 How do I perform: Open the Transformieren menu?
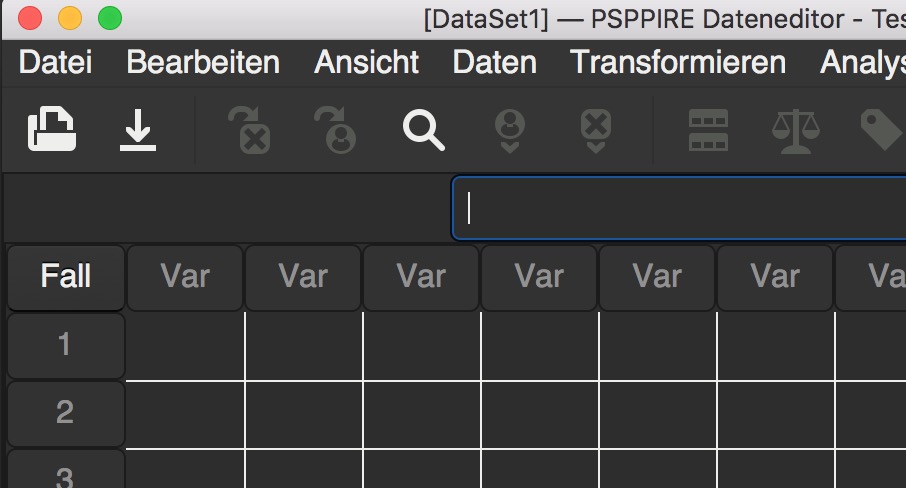point(678,62)
